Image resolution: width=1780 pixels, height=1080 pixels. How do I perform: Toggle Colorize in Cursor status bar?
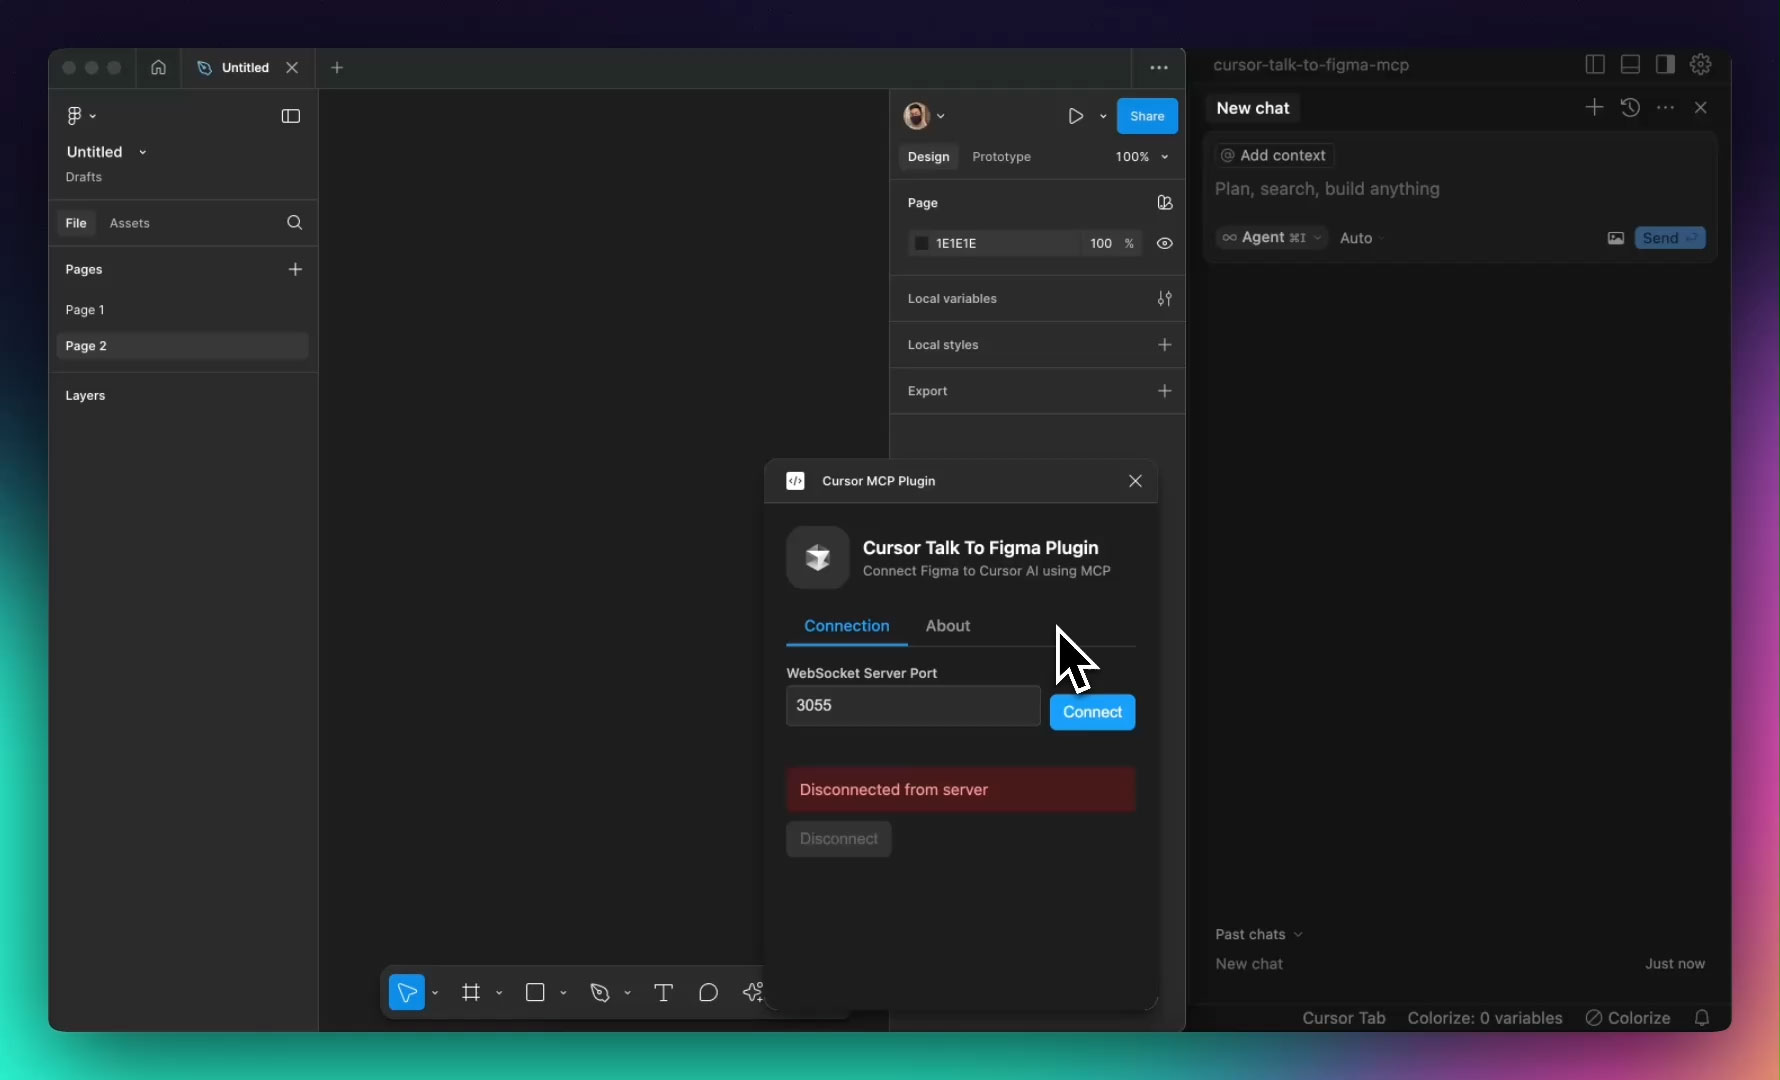[x=1628, y=1018]
